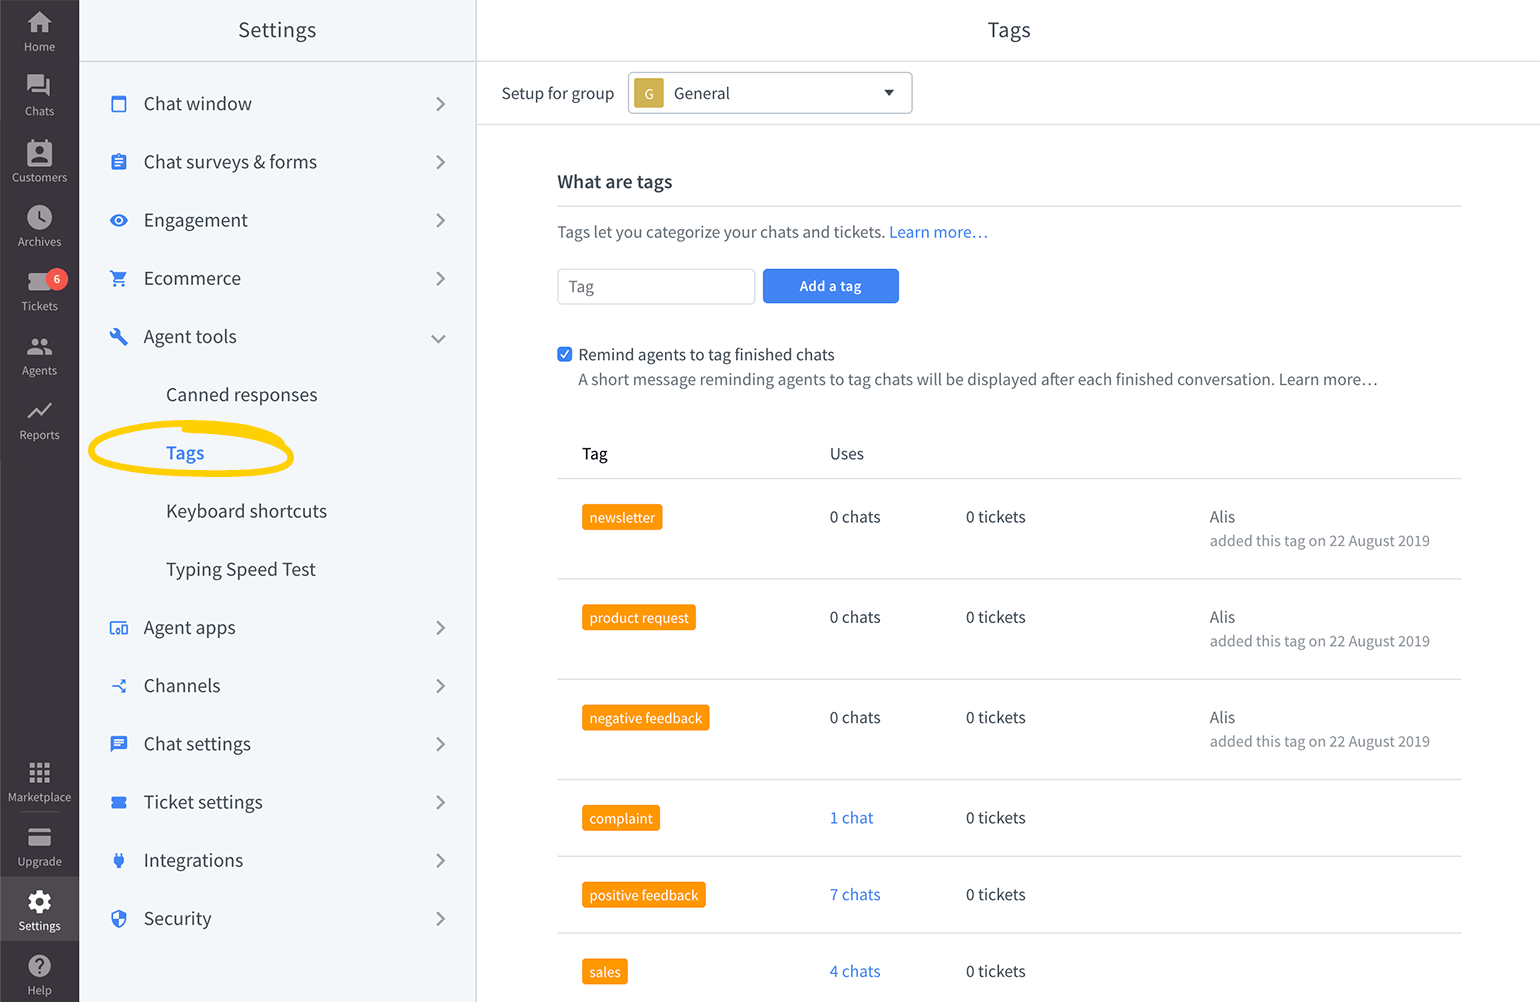Click the sales tag label
1540x1002 pixels.
tap(605, 972)
